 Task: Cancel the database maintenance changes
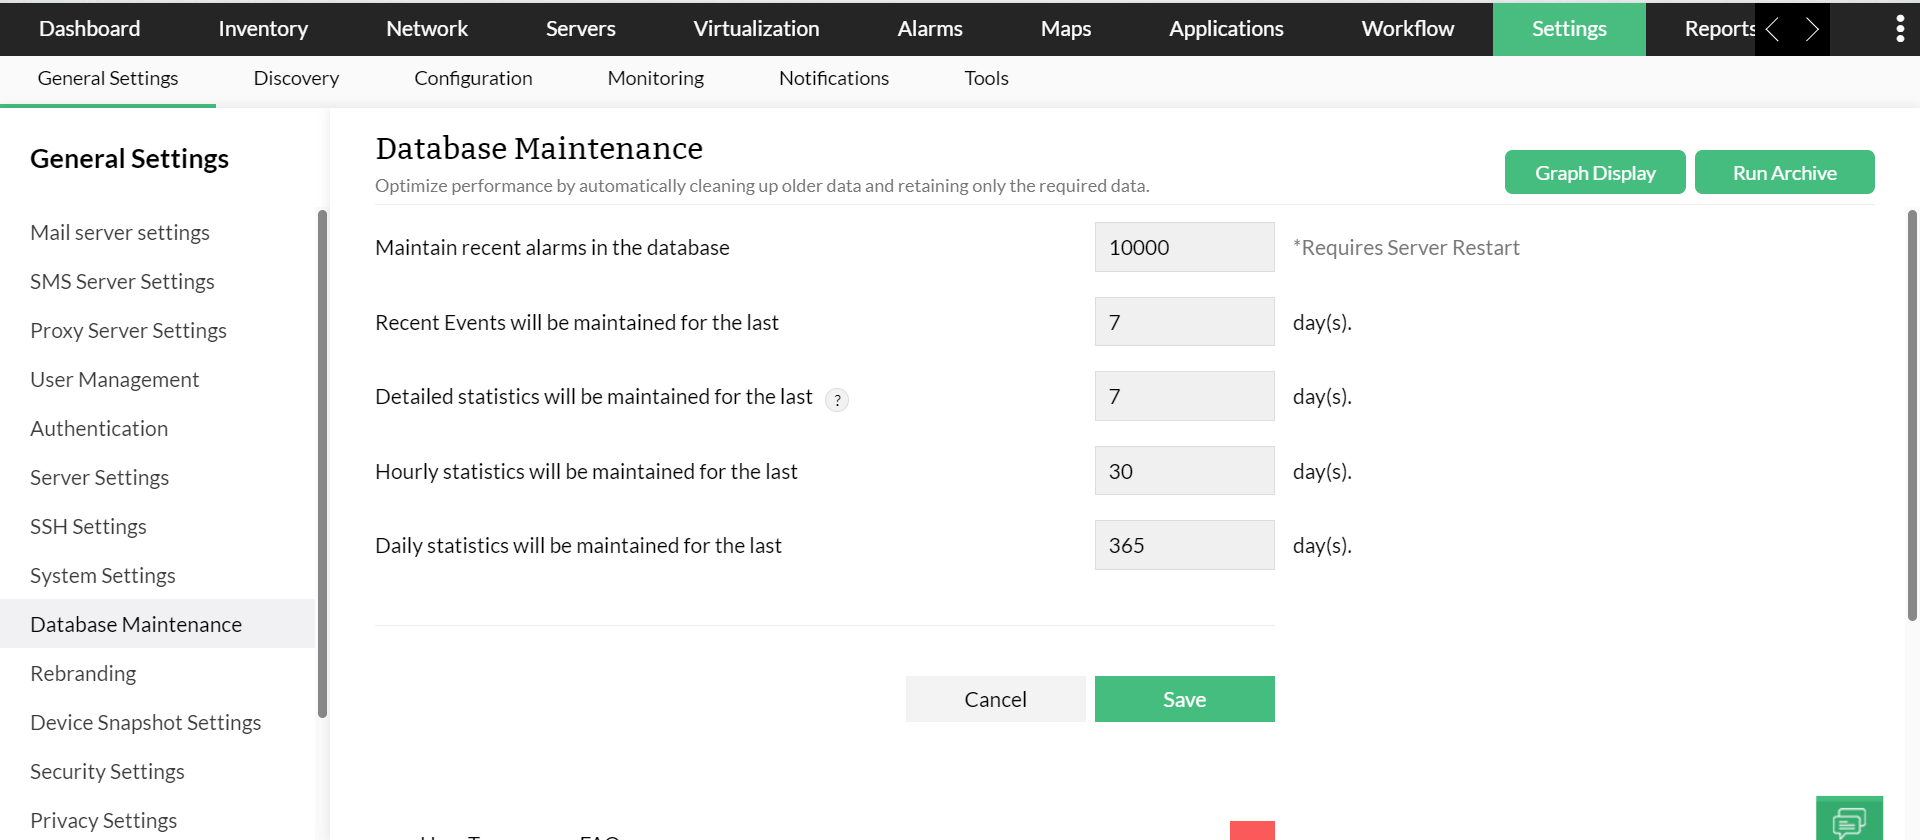995,699
